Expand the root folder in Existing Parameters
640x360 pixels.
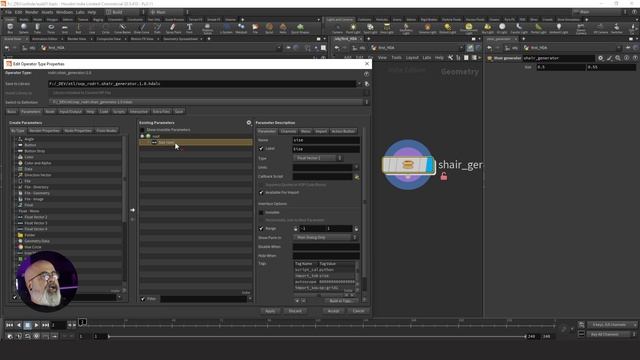(x=142, y=136)
